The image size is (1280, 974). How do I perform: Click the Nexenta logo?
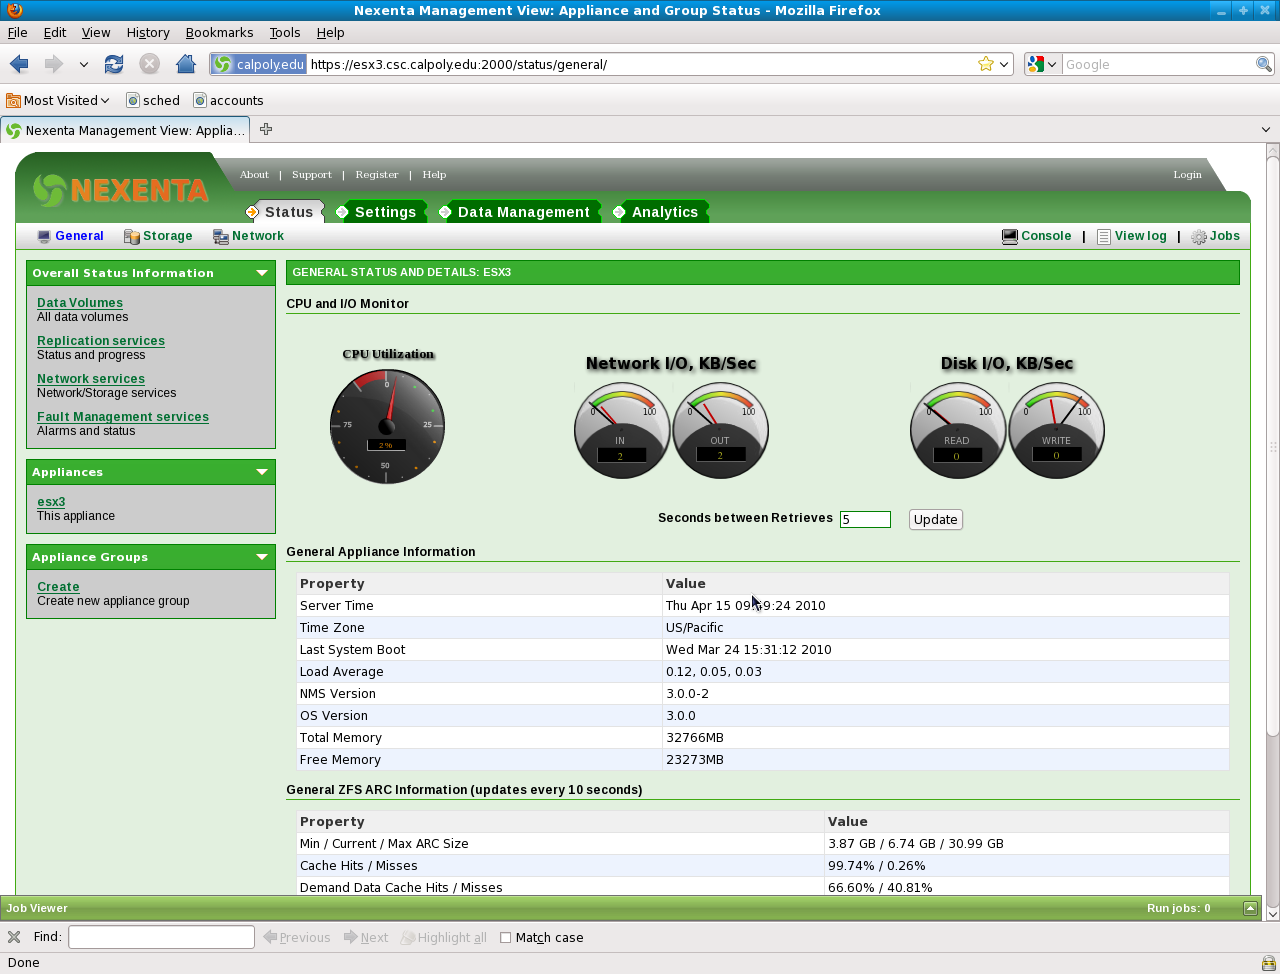click(120, 189)
